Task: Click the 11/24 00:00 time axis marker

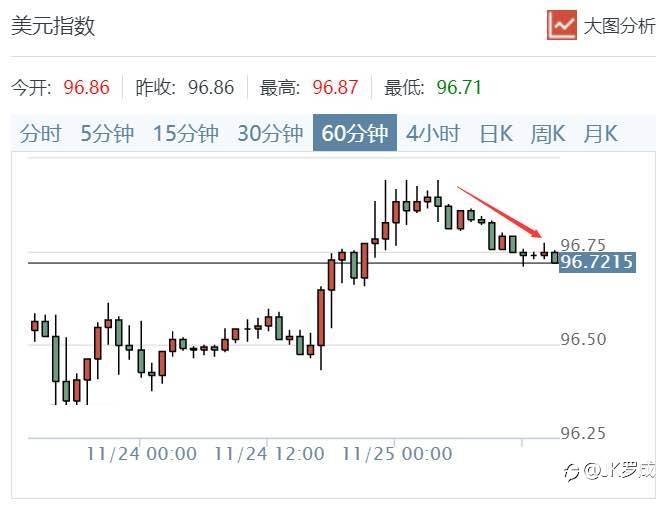Action: pyautogui.click(x=142, y=454)
